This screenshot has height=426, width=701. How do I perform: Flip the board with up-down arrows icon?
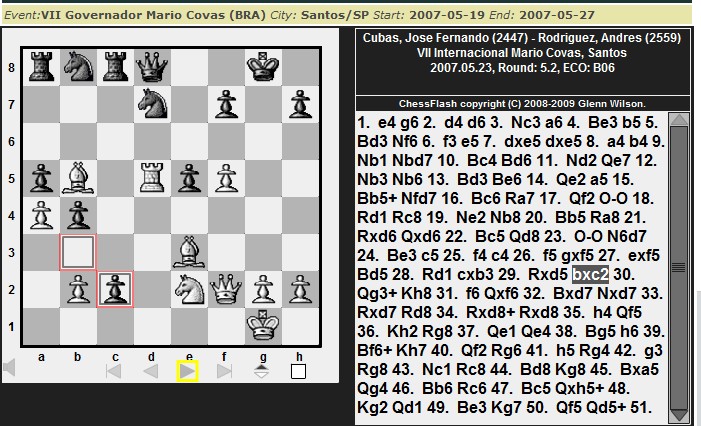click(261, 371)
